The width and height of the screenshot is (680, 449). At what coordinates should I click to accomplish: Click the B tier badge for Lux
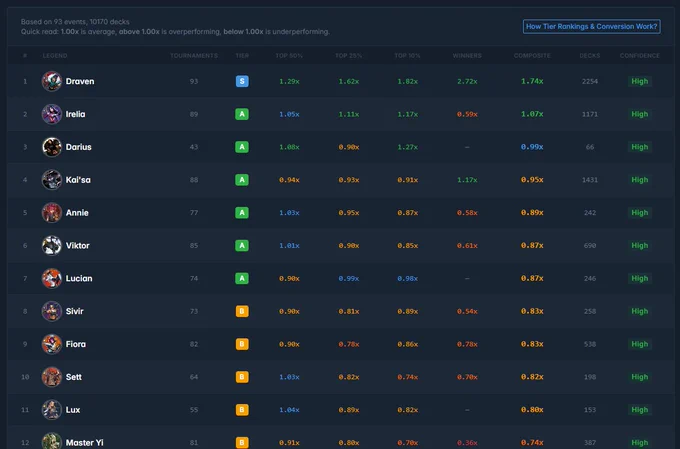coord(242,410)
